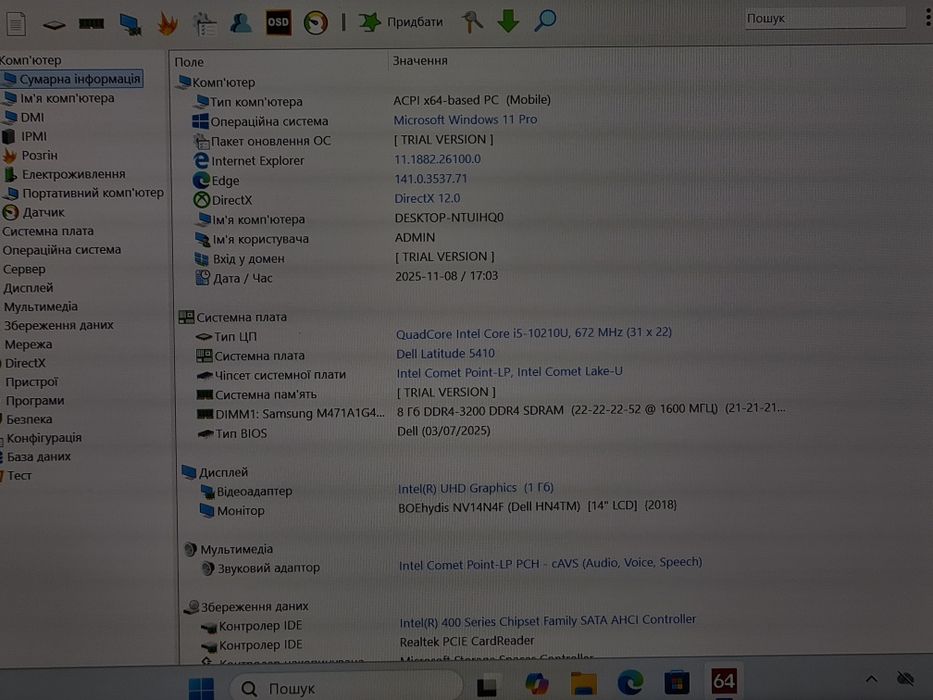This screenshot has width=933, height=700.
Task: Open the Dell Latitude 5410 link
Action: coord(445,354)
